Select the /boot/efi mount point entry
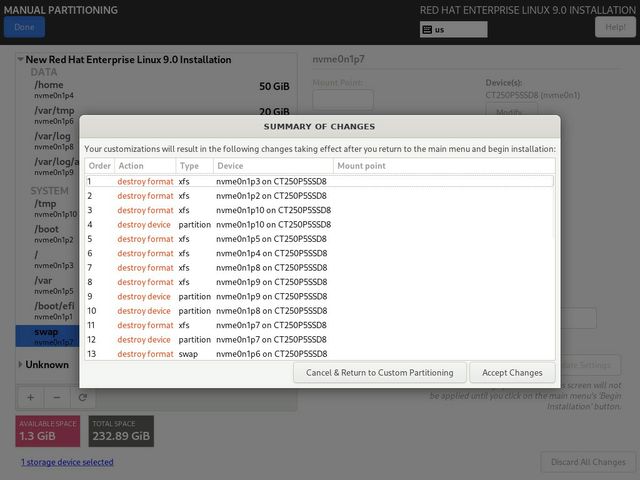The height and width of the screenshot is (480, 640). 48,311
